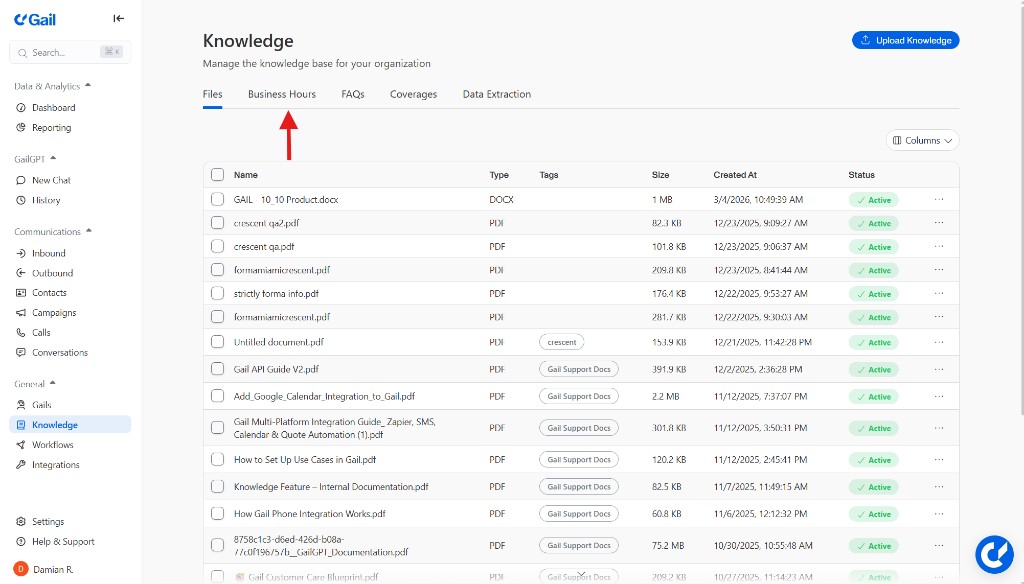This screenshot has height=584, width=1024.
Task: Collapse the Data & Analytics section
Action: [88, 86]
